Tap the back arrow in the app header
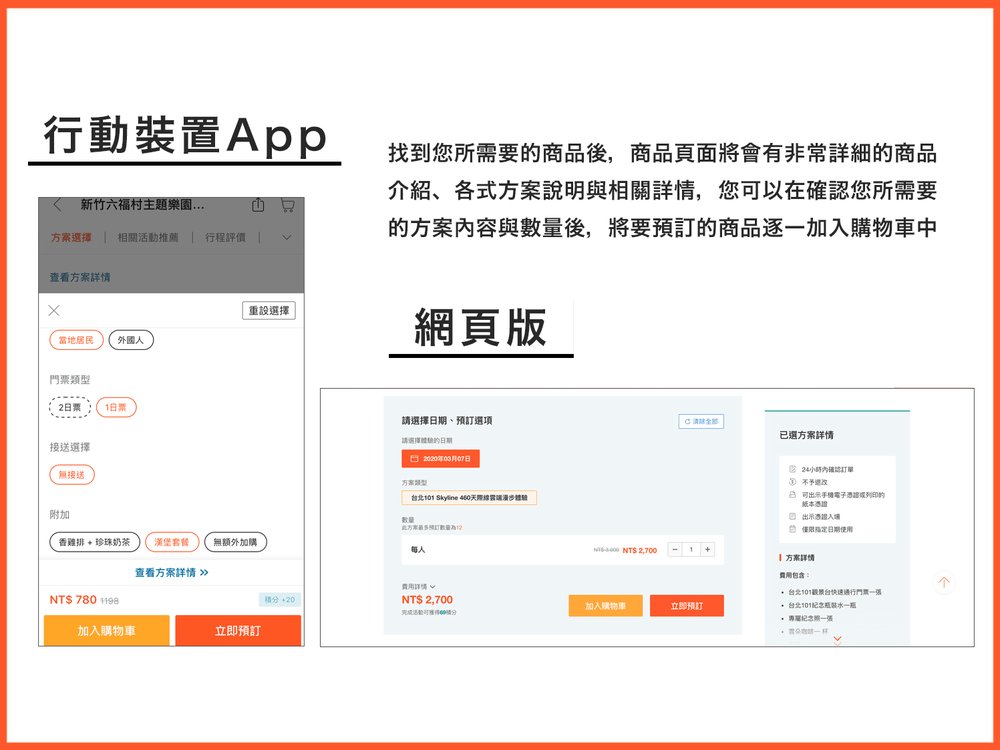 click(x=57, y=205)
